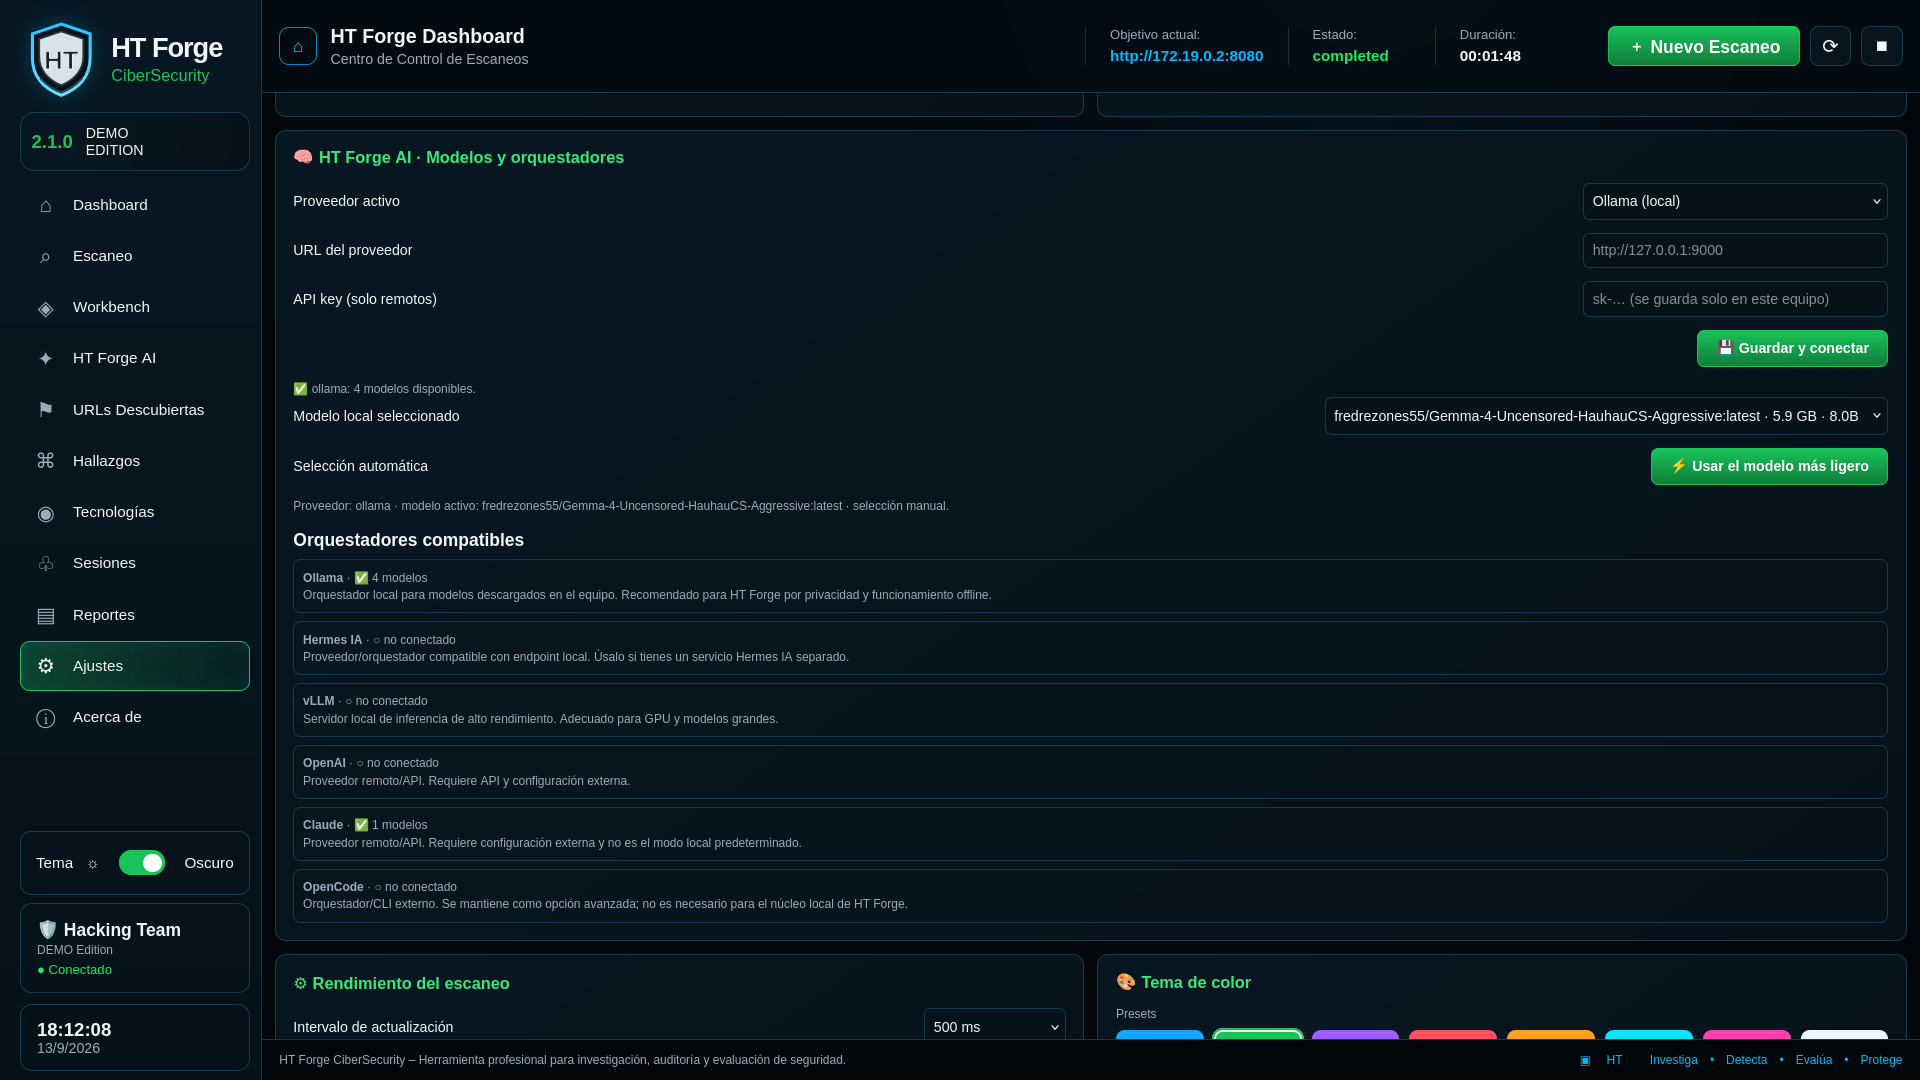Click the diamond icon next to Workbench

[45, 308]
